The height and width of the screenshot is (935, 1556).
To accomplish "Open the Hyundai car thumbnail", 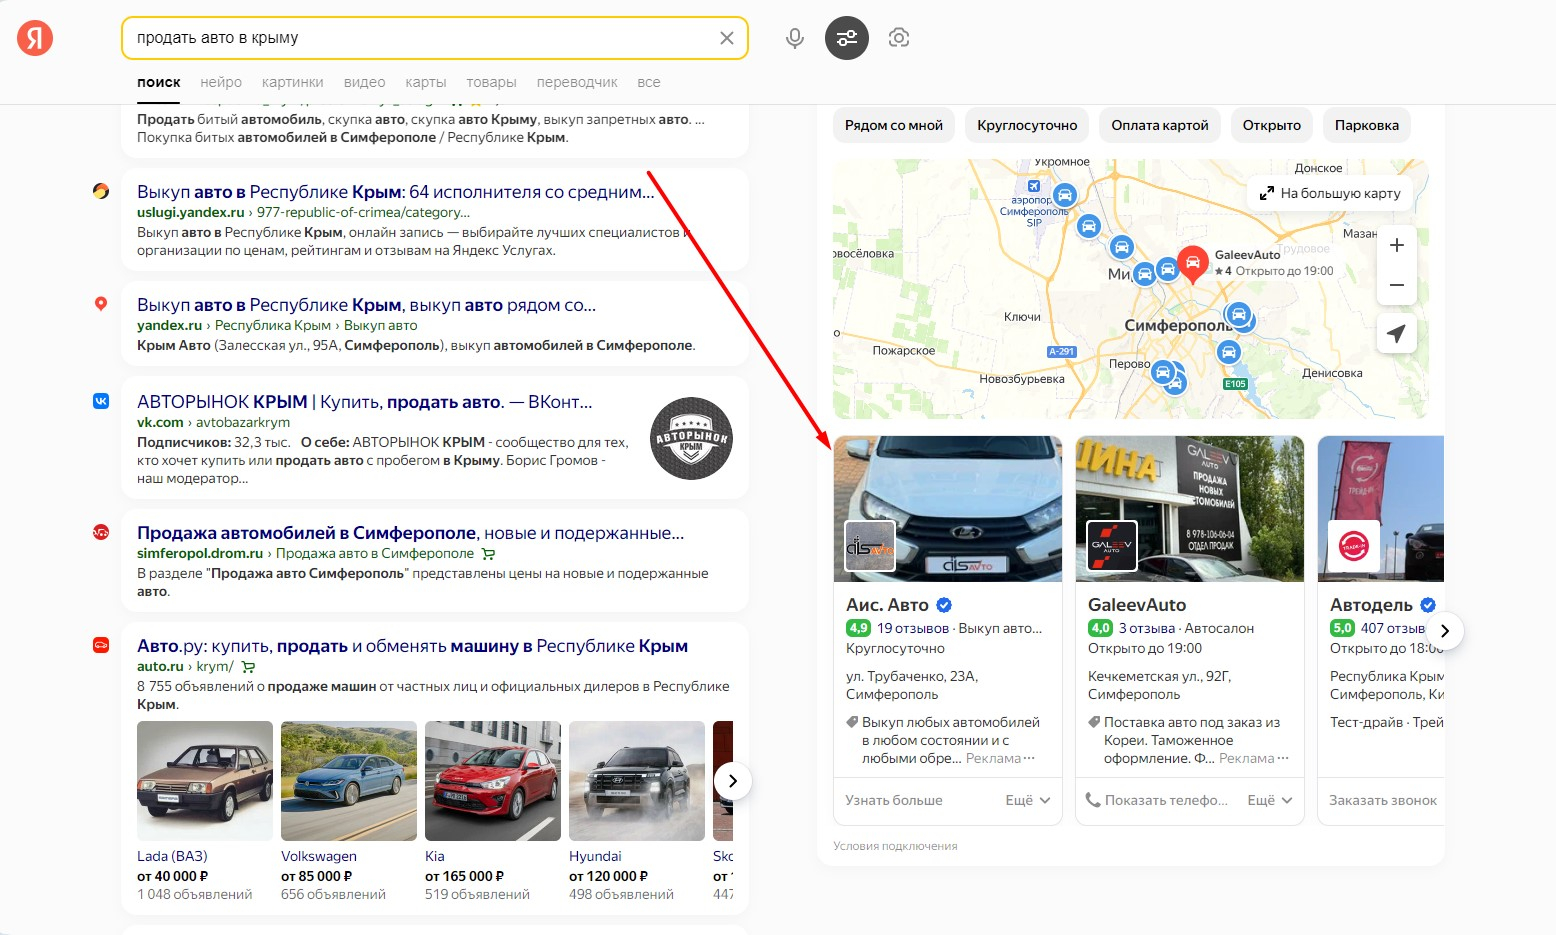I will tap(637, 781).
